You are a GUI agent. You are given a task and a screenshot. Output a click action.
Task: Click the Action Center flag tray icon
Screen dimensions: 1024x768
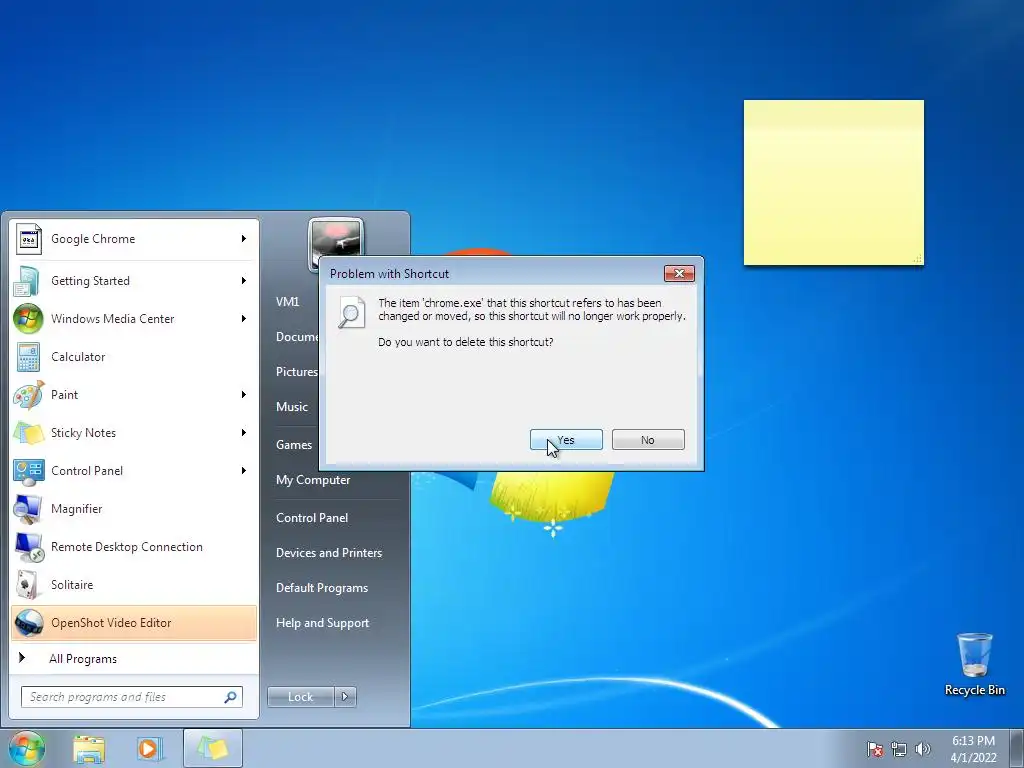(x=874, y=749)
